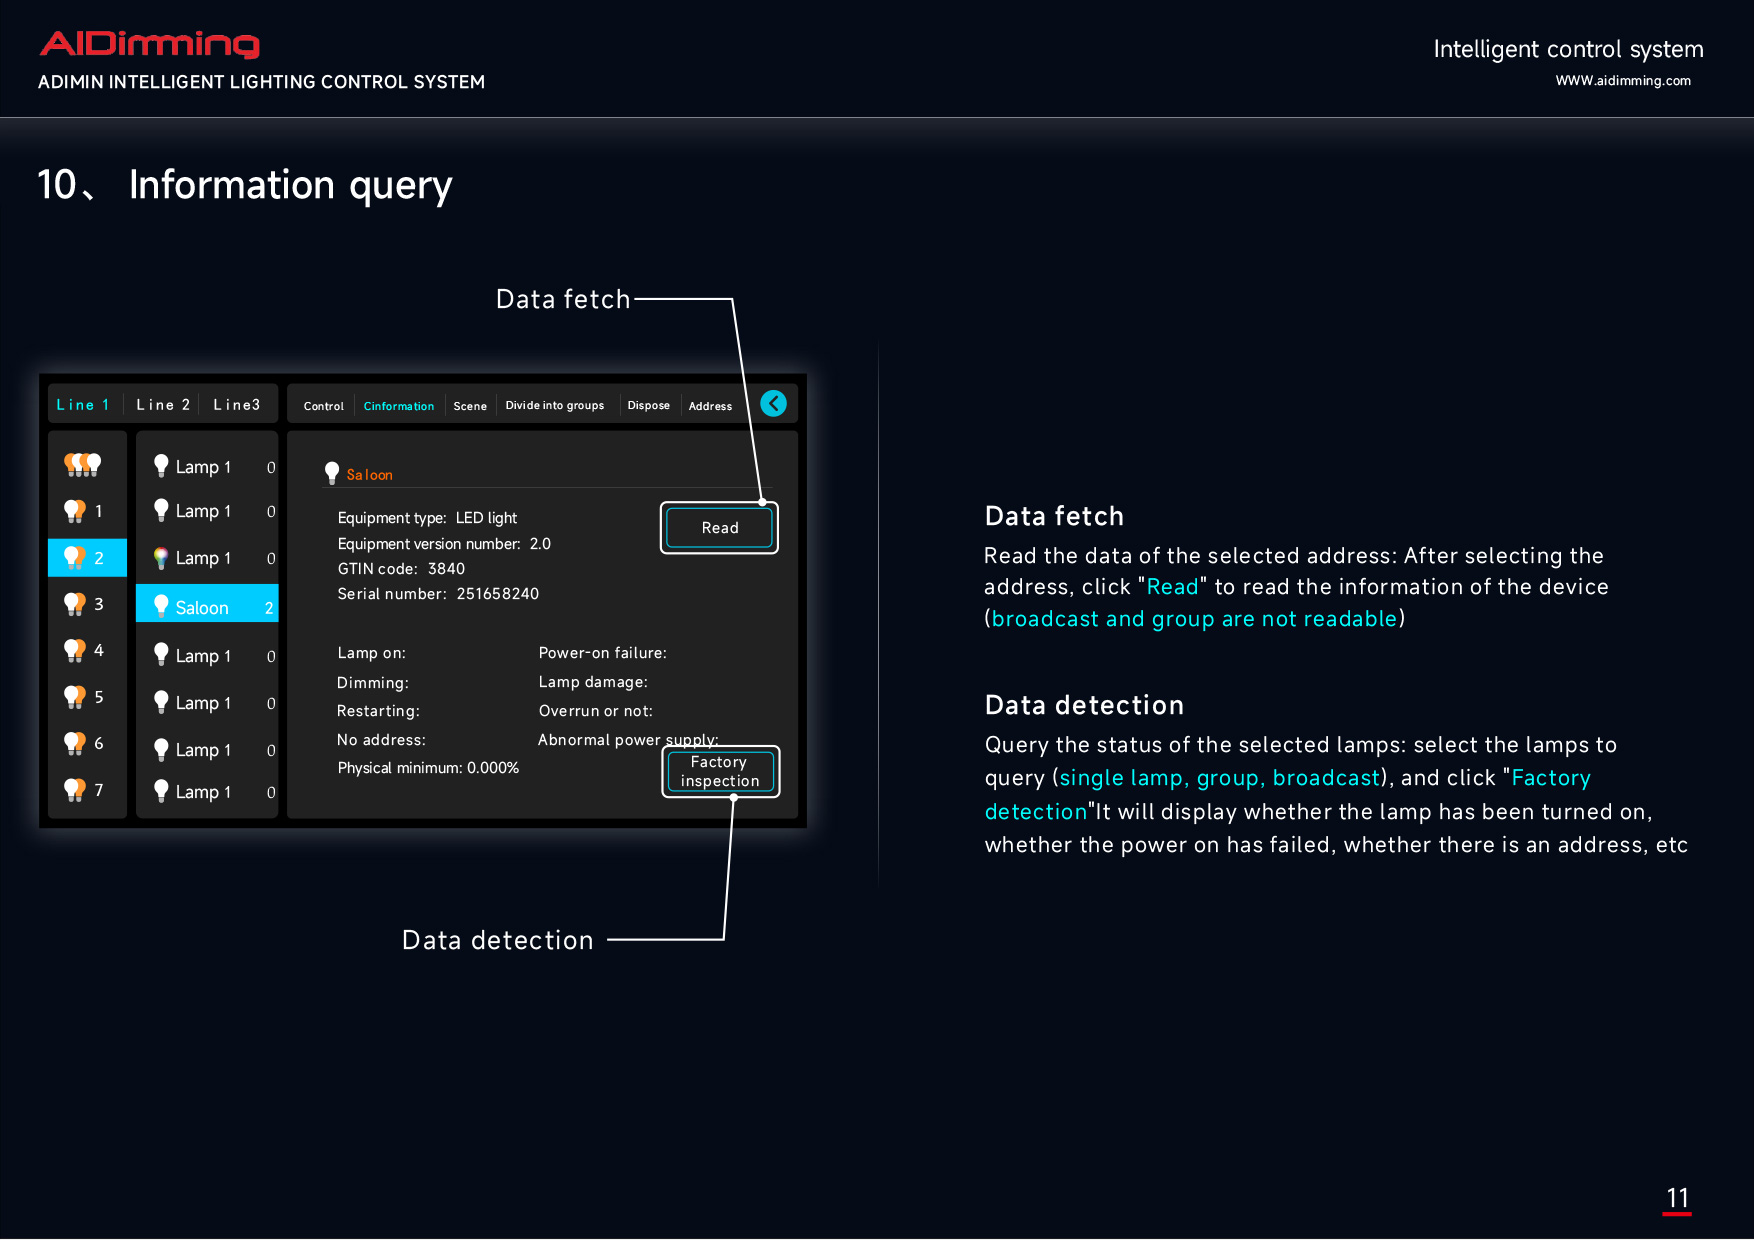
Task: Click the AIDimming logo
Action: click(150, 43)
